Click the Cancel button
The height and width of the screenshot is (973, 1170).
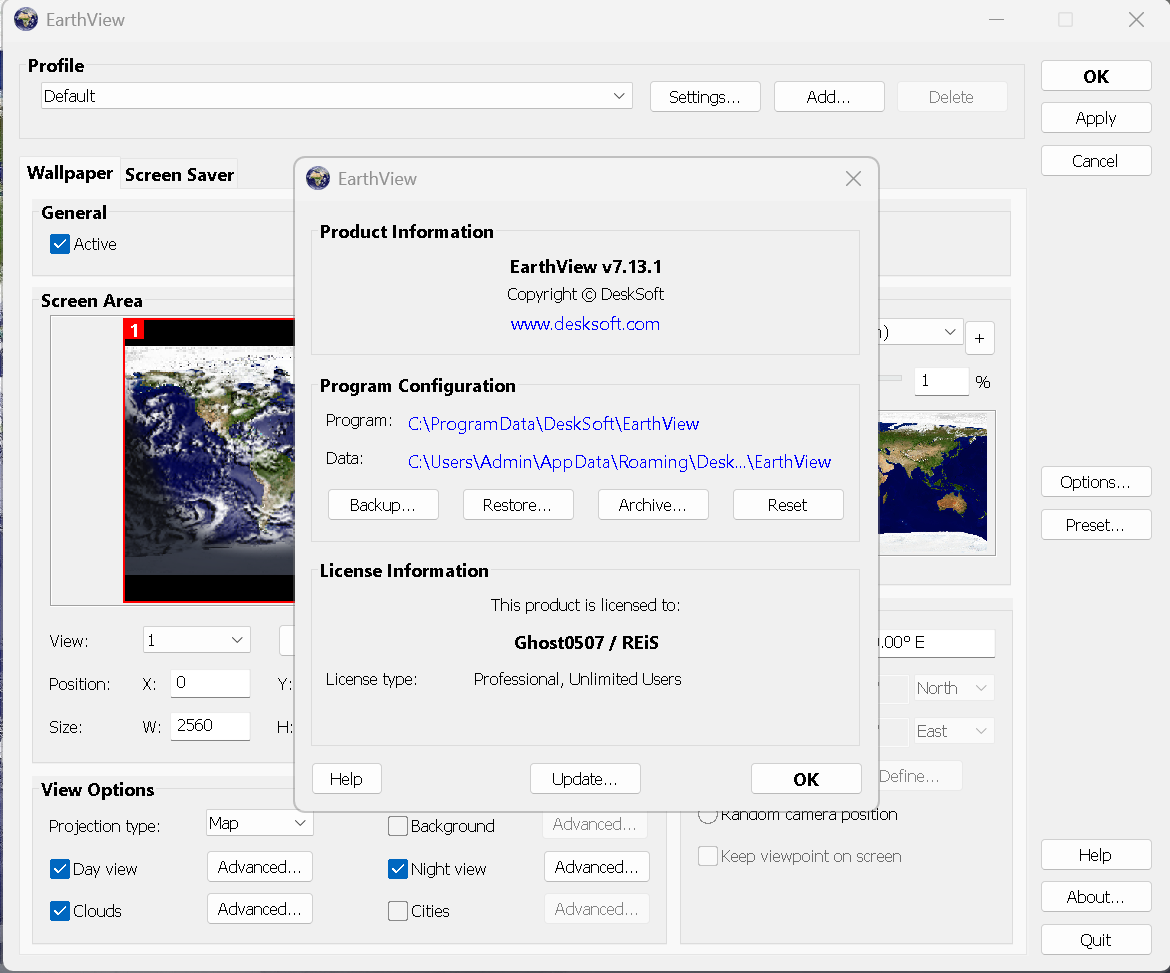point(1096,160)
